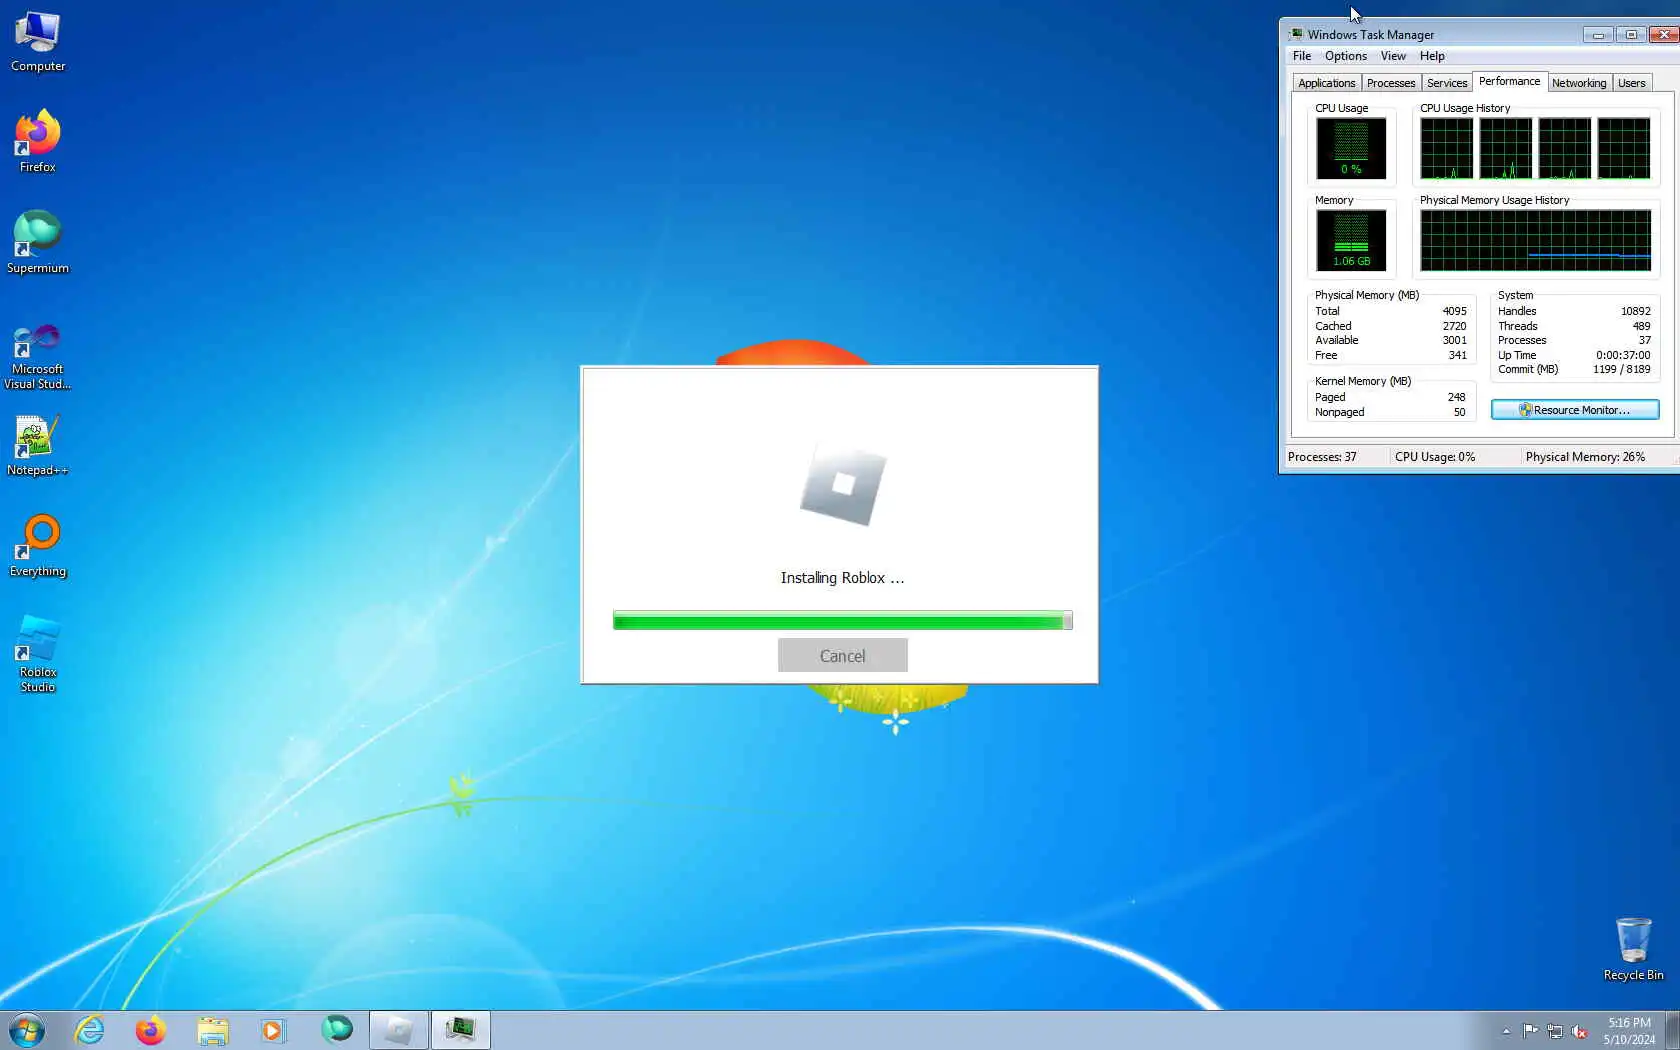Show hidden icons in the system tray
The image size is (1680, 1050).
point(1506,1031)
